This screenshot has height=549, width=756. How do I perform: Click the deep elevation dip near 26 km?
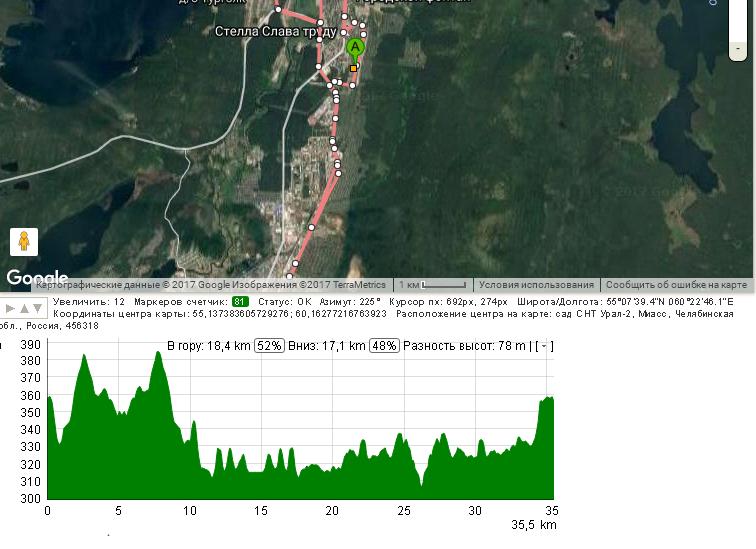point(422,483)
